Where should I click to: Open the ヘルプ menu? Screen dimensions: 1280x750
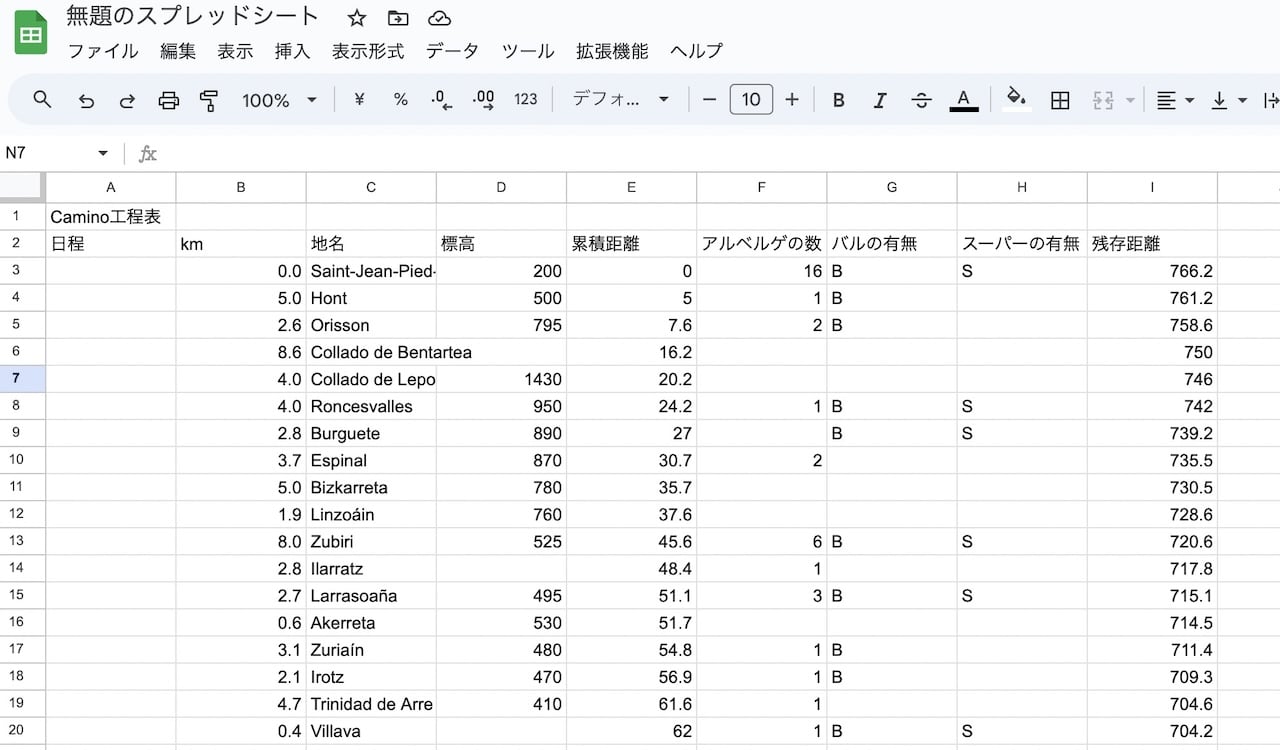[696, 51]
